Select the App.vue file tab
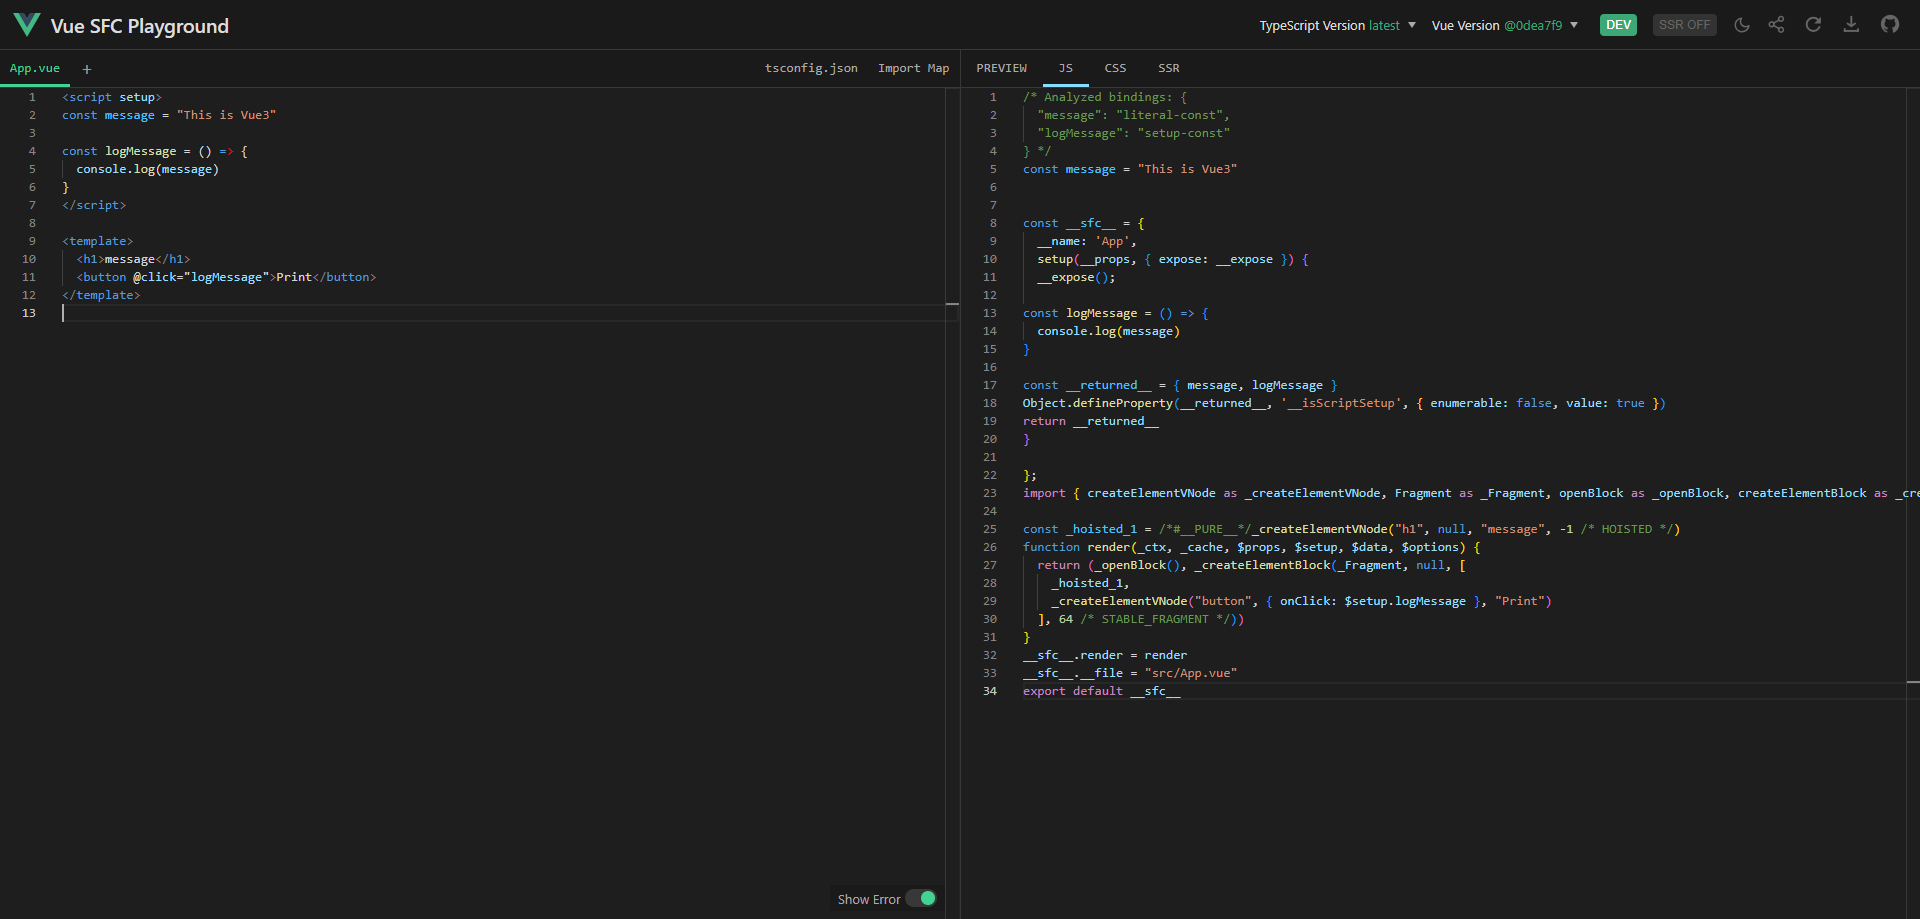 (35, 68)
